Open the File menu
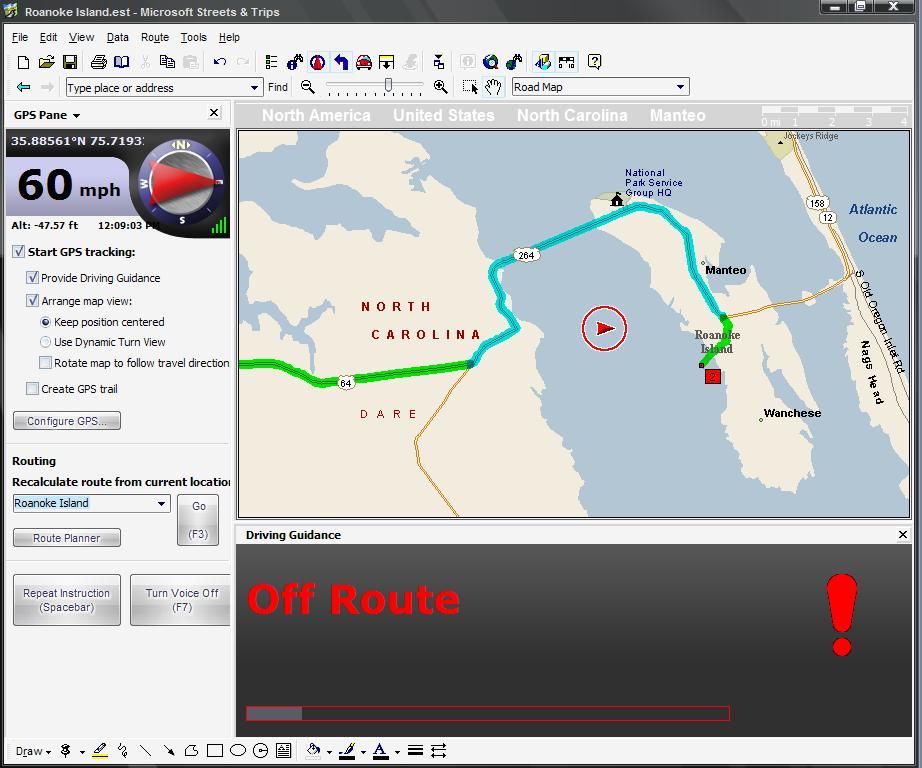 [x=20, y=37]
